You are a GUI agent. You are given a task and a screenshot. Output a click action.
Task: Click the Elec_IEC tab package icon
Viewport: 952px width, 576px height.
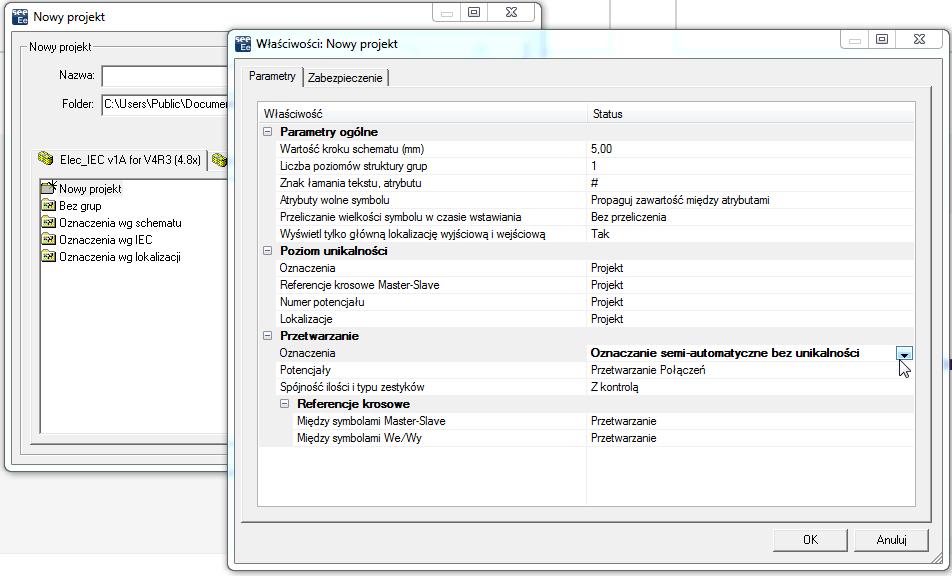[46, 159]
